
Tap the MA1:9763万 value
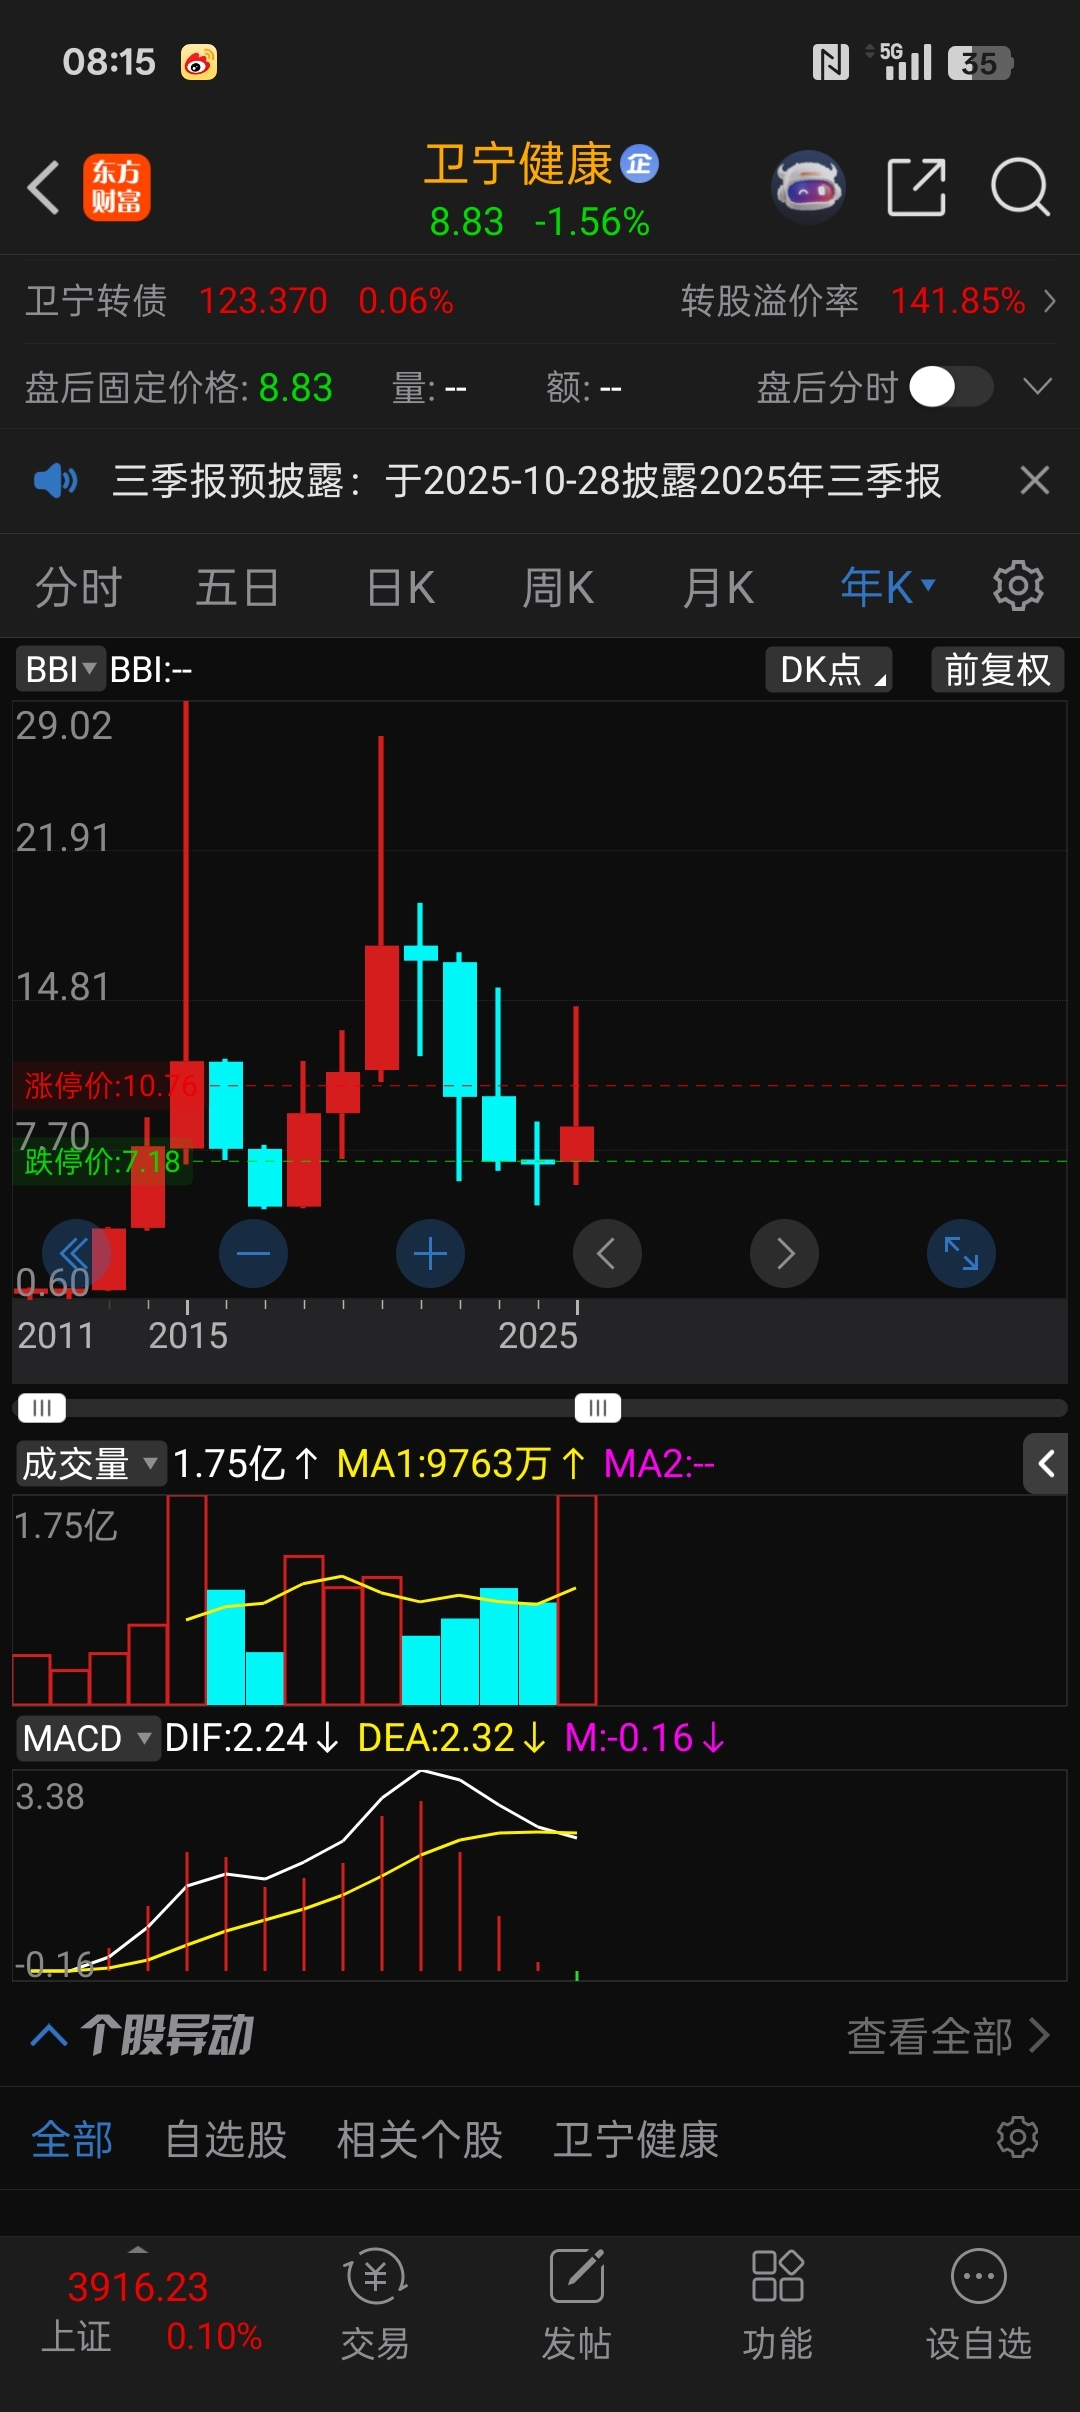(461, 1464)
